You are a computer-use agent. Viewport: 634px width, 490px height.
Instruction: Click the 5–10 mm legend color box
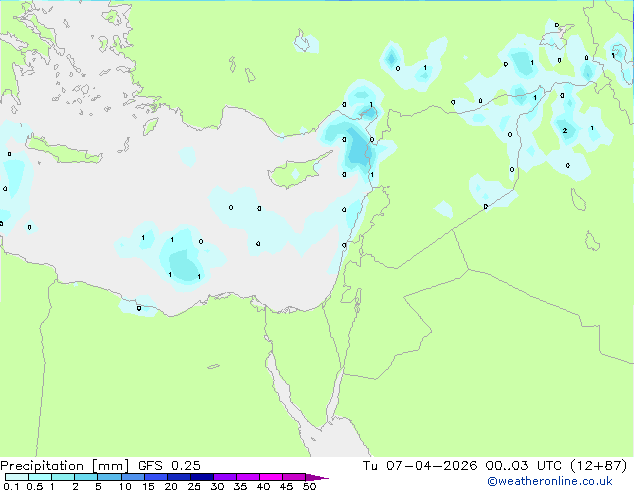pyautogui.click(x=109, y=477)
